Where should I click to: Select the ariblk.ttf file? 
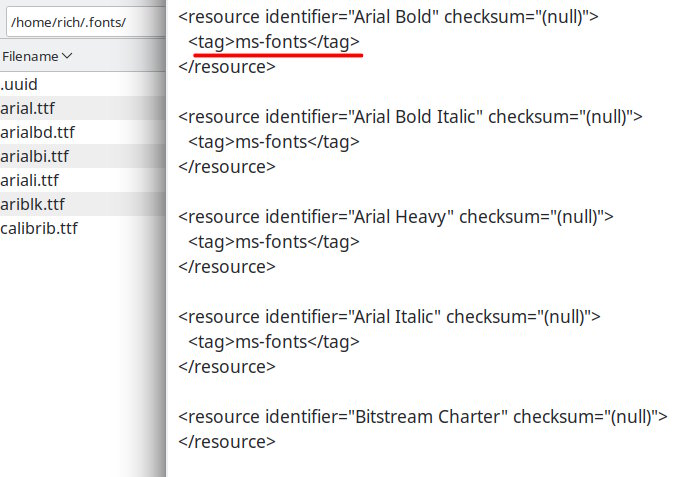32,205
